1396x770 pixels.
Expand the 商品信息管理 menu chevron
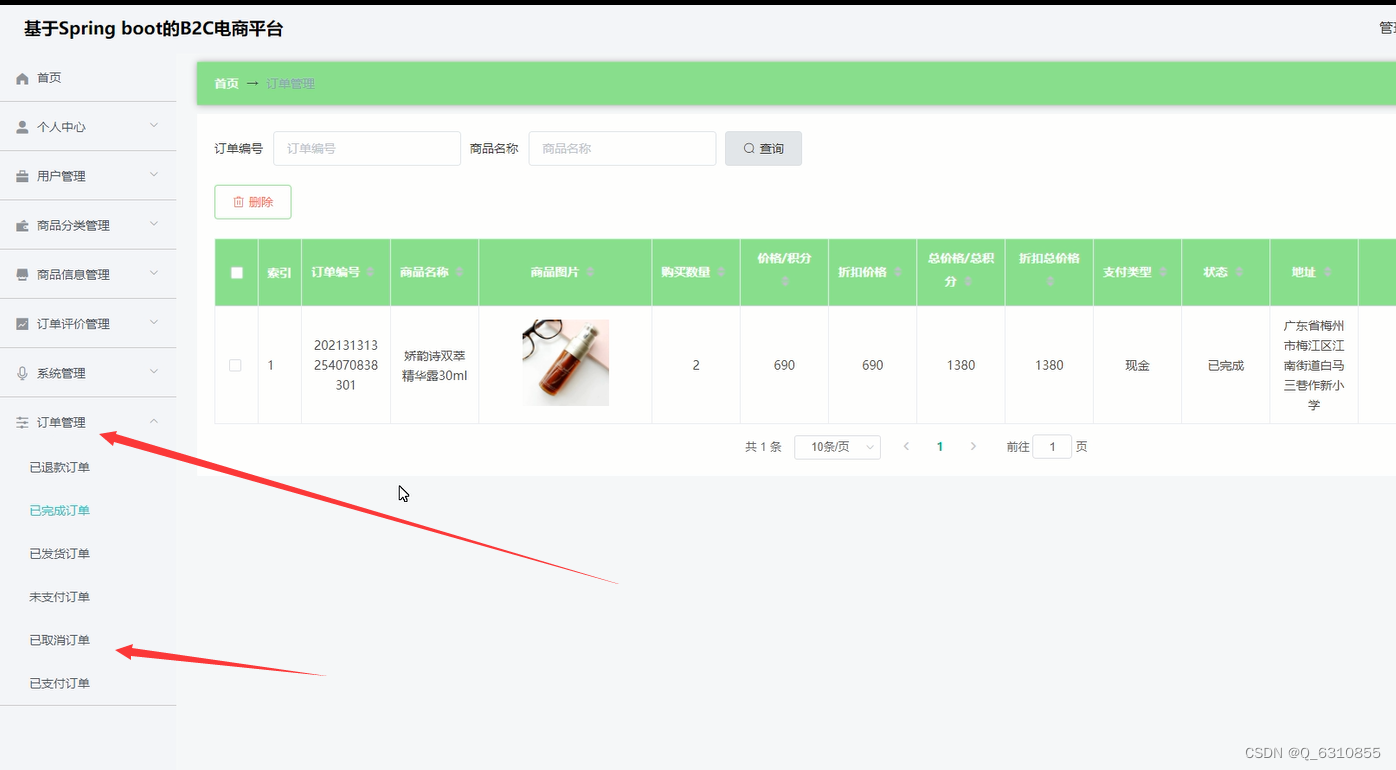154,273
